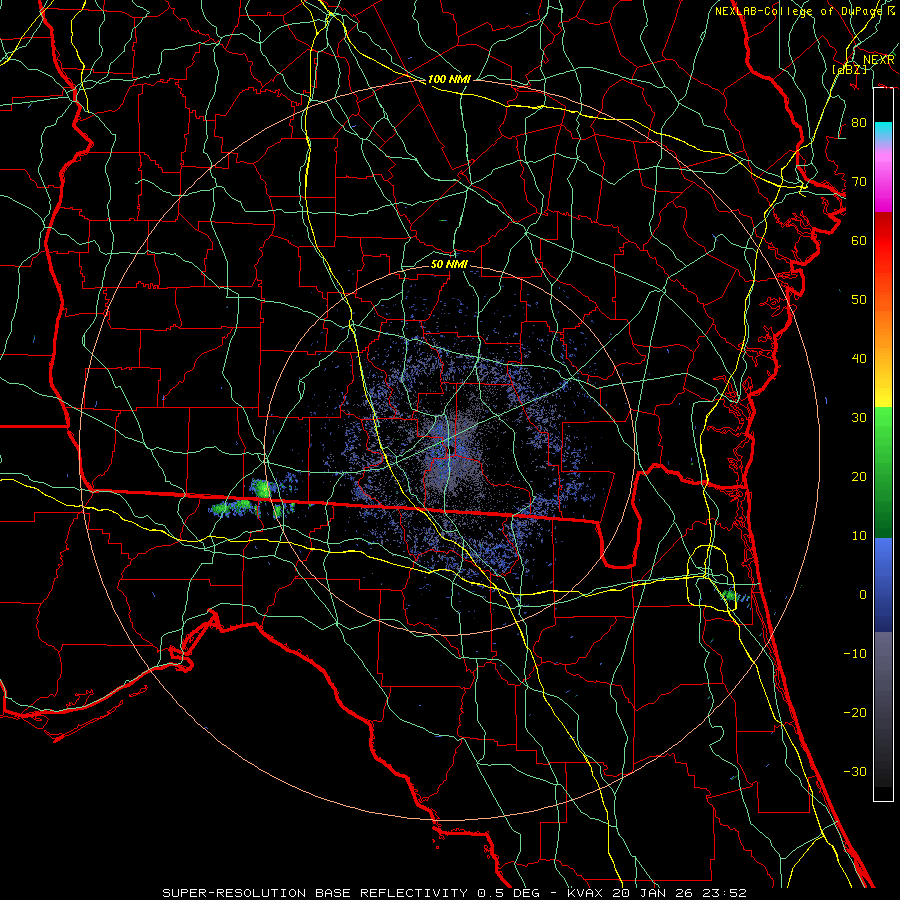Click the 50 value on reflectivity scale

(x=859, y=300)
